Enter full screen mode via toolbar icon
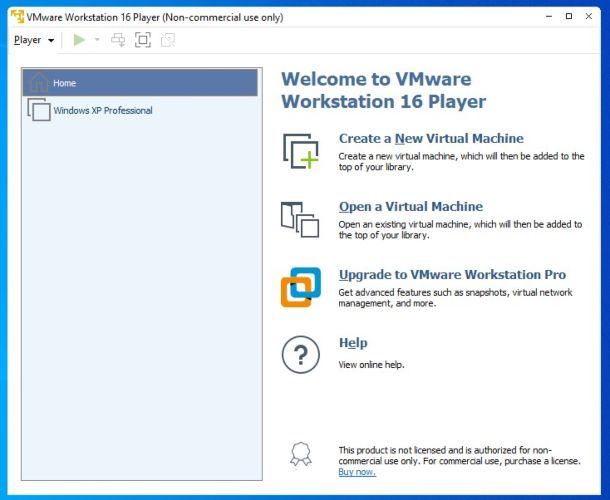The image size is (610, 500). pyautogui.click(x=143, y=40)
